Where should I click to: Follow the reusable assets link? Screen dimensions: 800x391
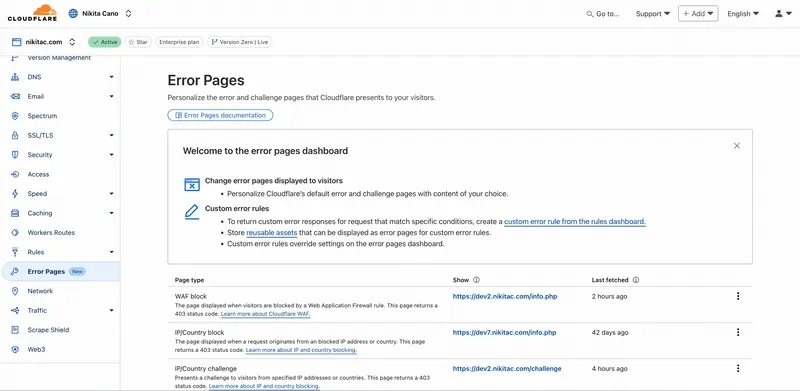coord(271,233)
